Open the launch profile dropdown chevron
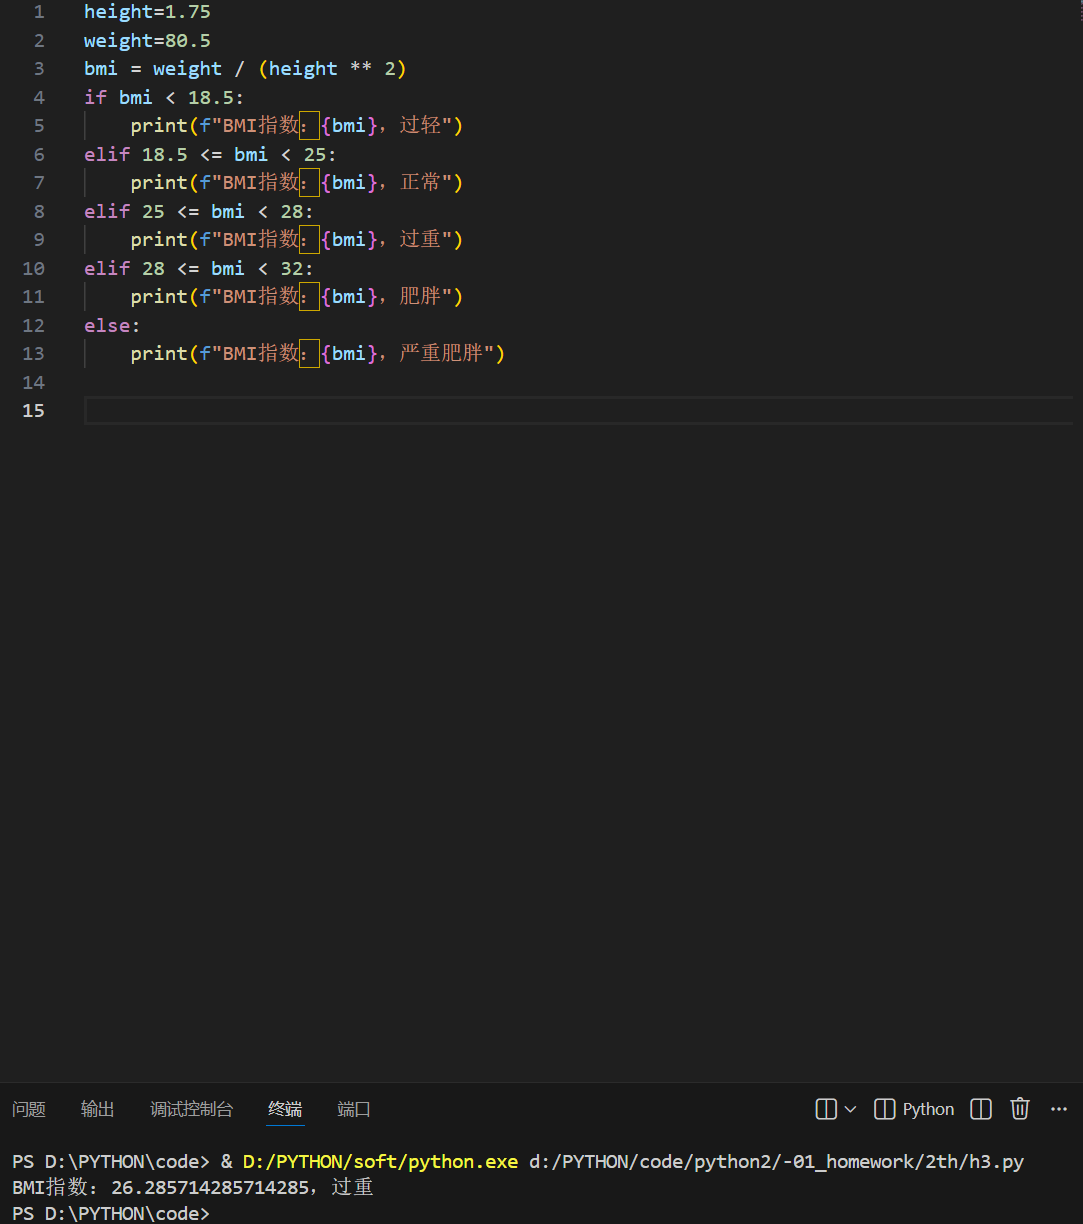The image size is (1083, 1224). [x=850, y=1108]
